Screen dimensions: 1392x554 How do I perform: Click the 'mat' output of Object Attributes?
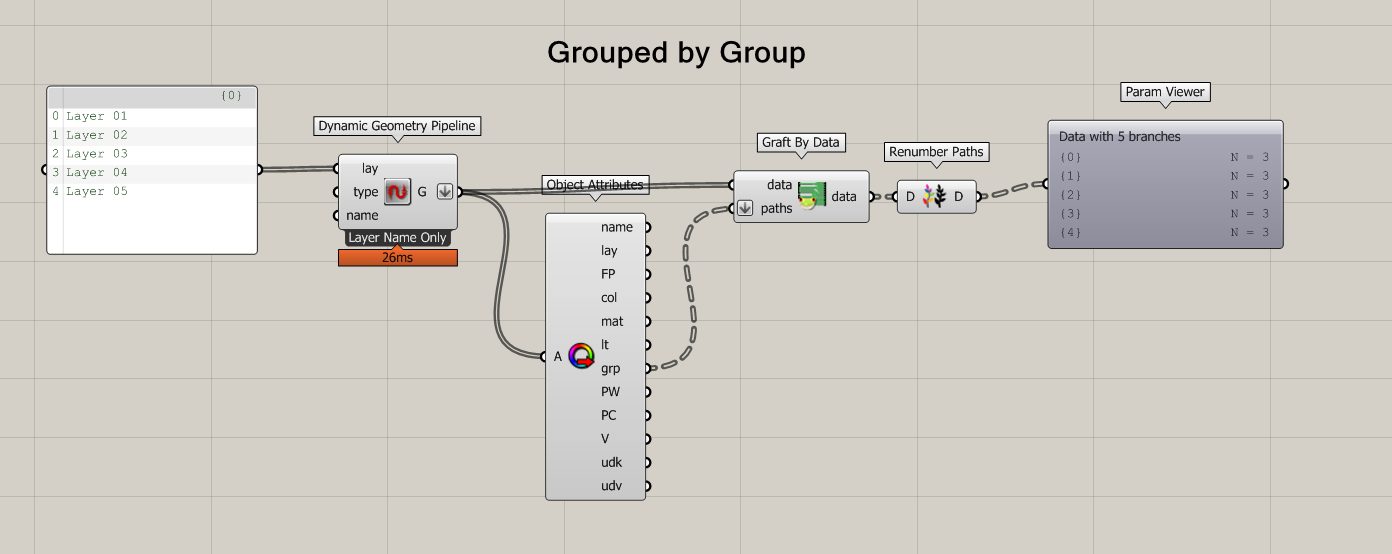(612, 321)
